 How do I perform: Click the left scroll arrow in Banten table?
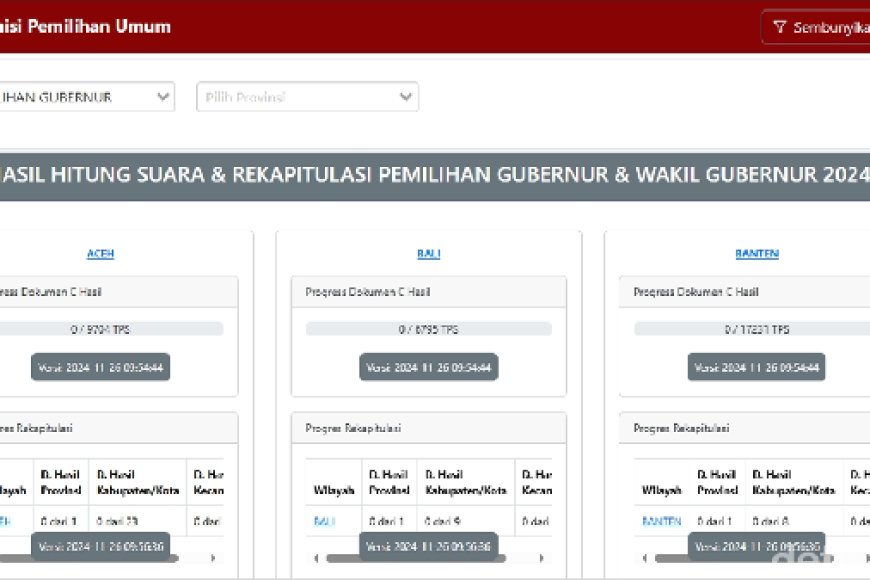point(644,558)
